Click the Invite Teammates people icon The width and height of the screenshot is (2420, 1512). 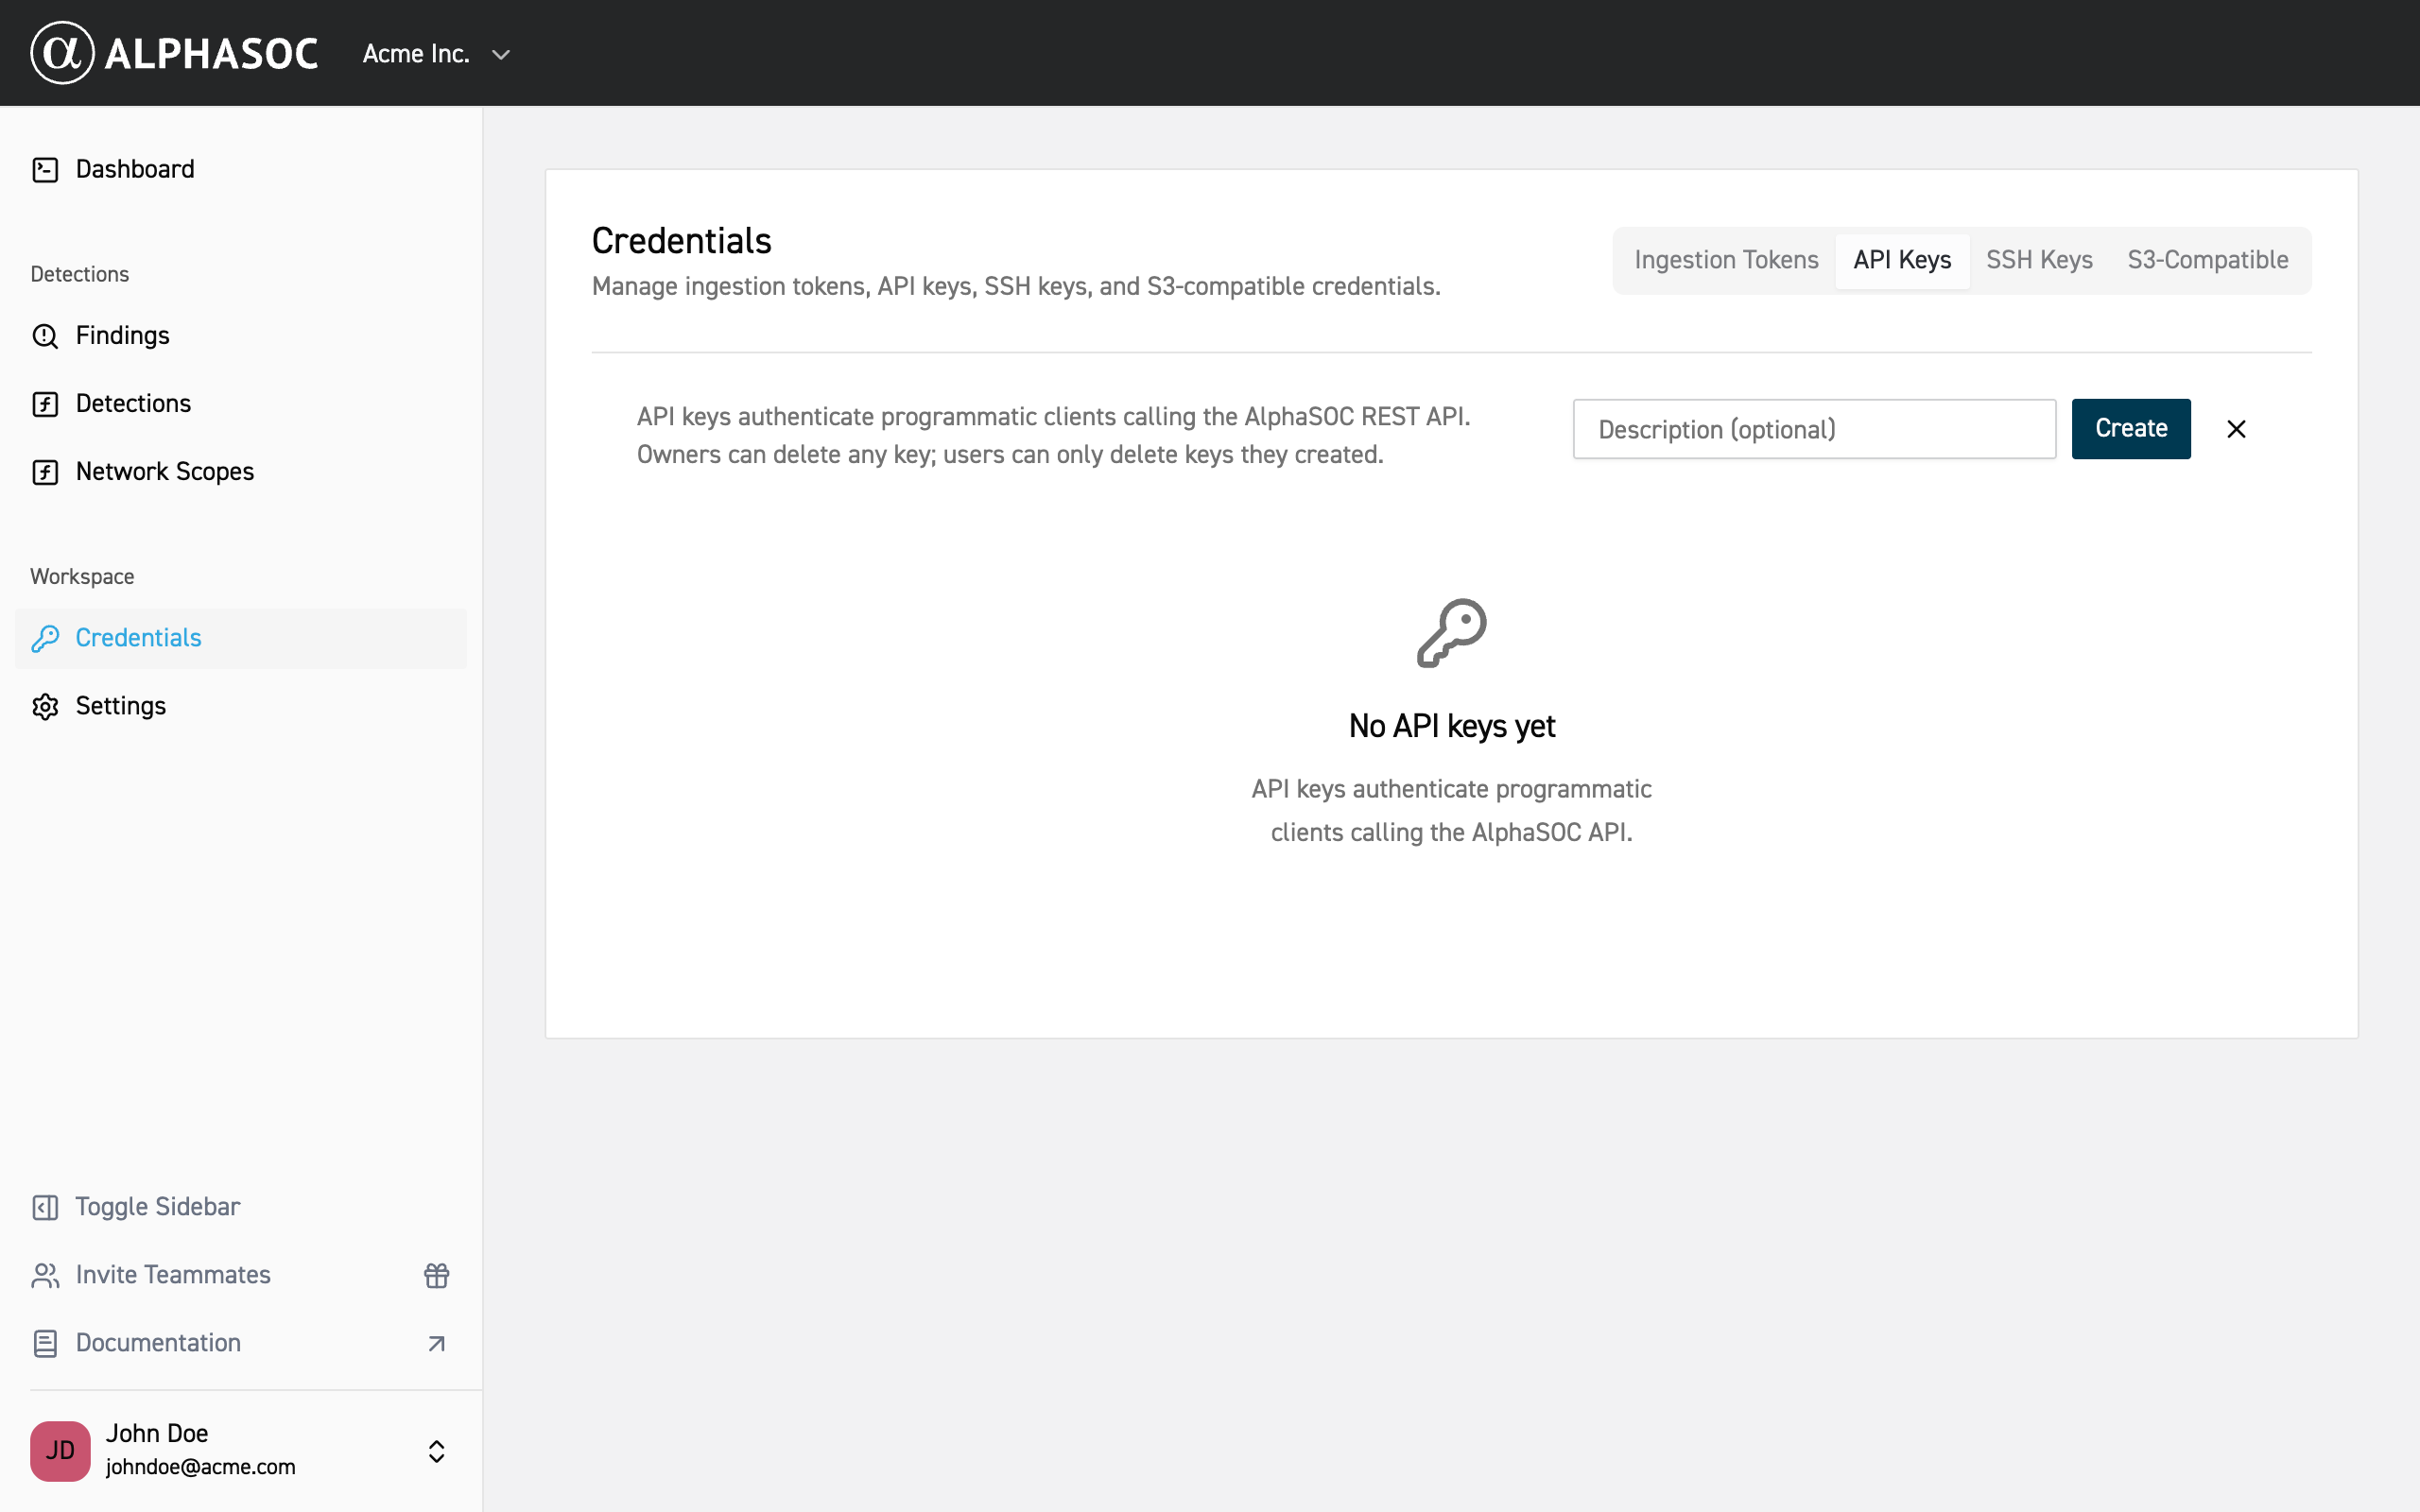pos(45,1276)
